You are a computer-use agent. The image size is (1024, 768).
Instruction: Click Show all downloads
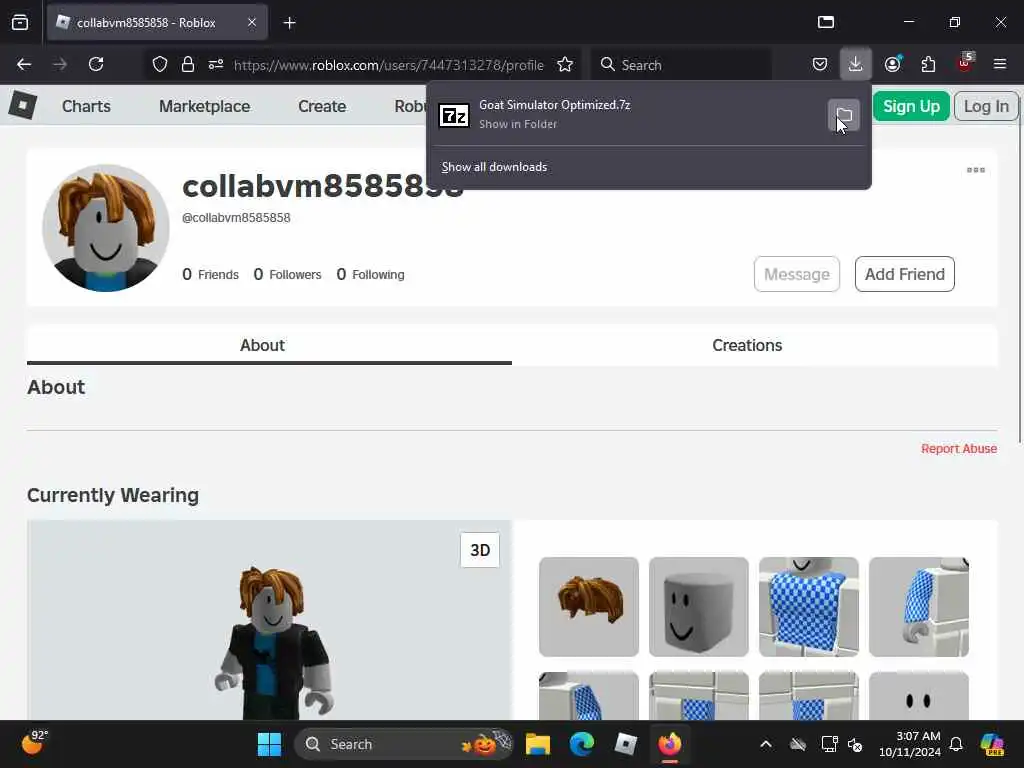pyautogui.click(x=494, y=167)
